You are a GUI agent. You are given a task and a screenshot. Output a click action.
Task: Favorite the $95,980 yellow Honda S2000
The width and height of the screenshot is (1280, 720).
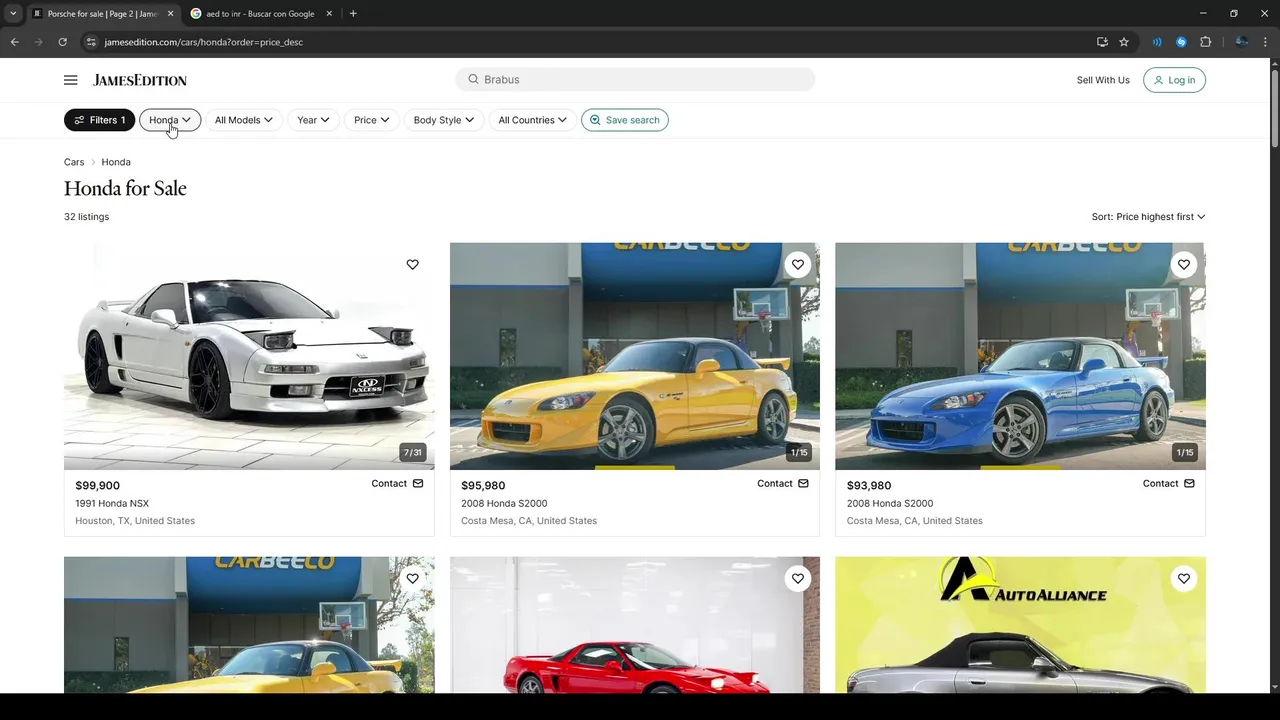(797, 264)
